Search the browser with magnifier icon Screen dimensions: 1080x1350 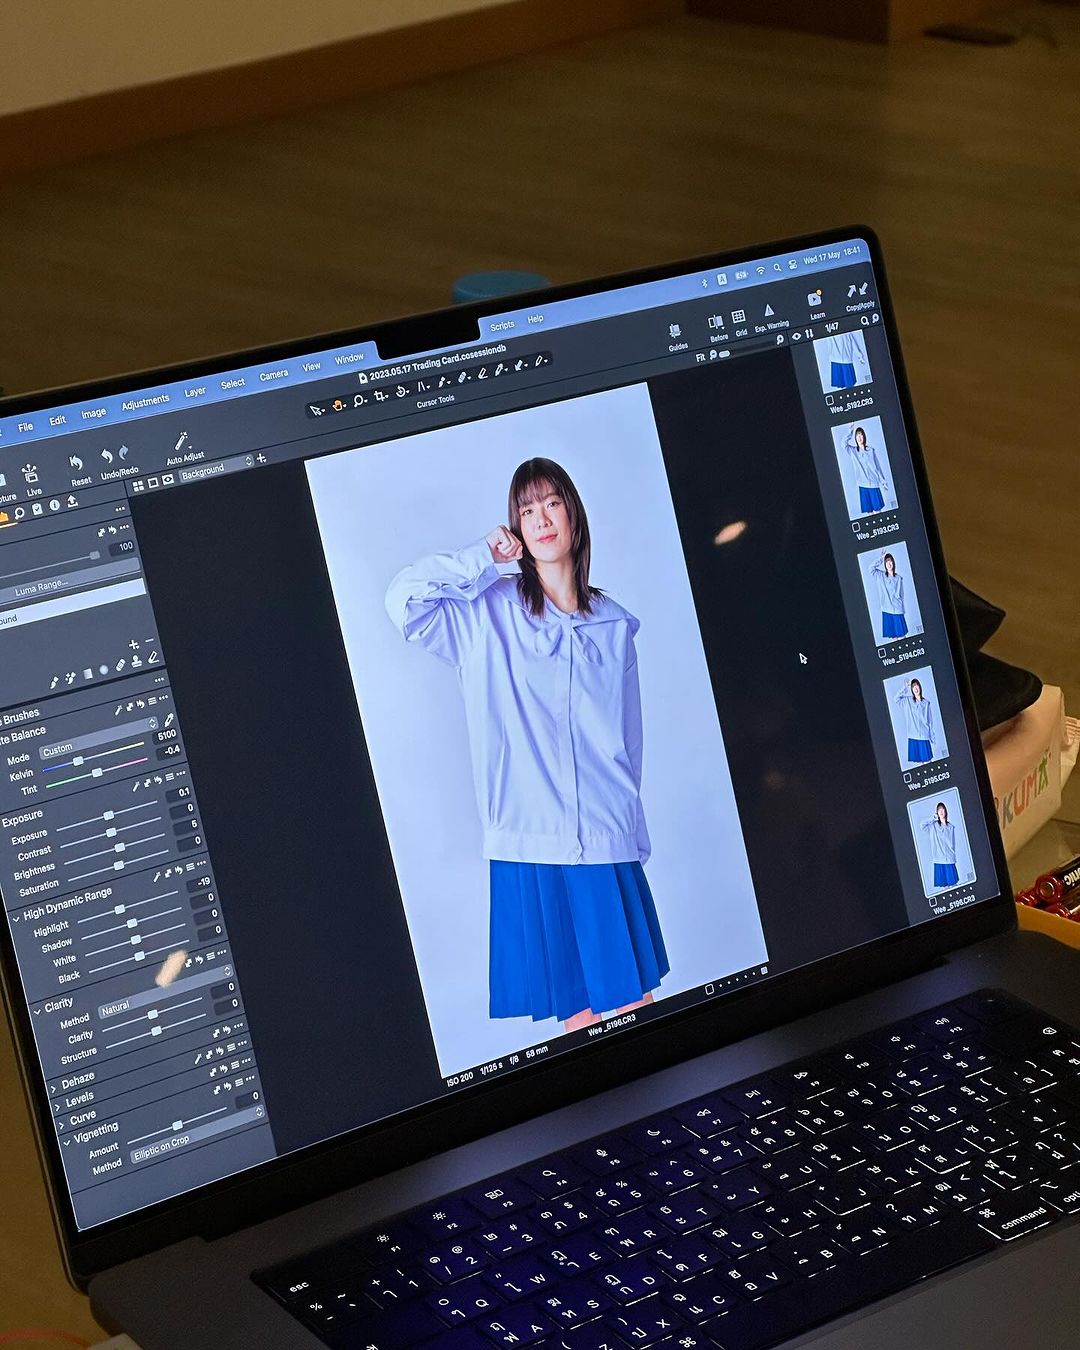pos(866,320)
